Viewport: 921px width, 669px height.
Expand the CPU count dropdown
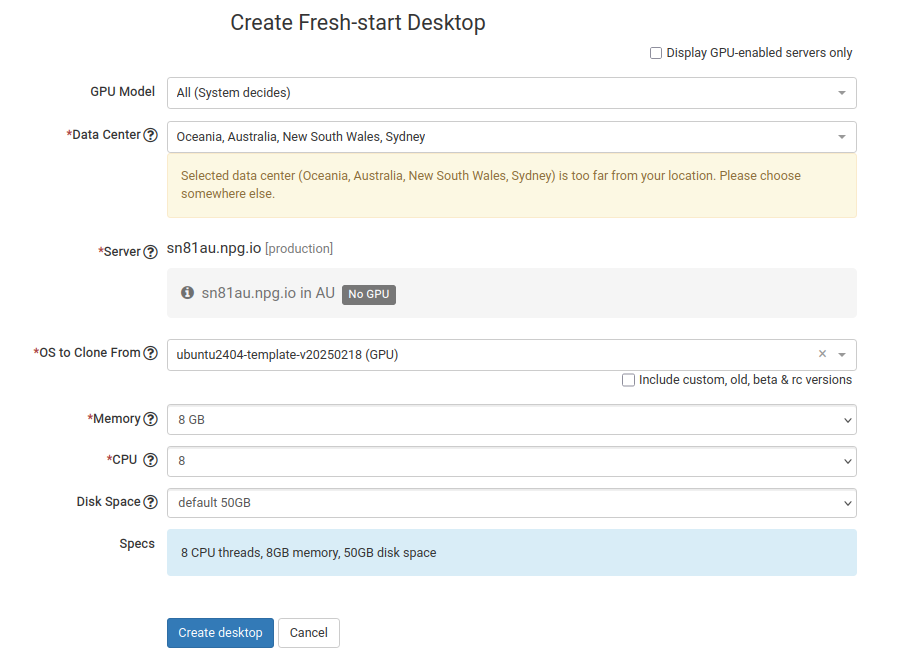pos(511,461)
